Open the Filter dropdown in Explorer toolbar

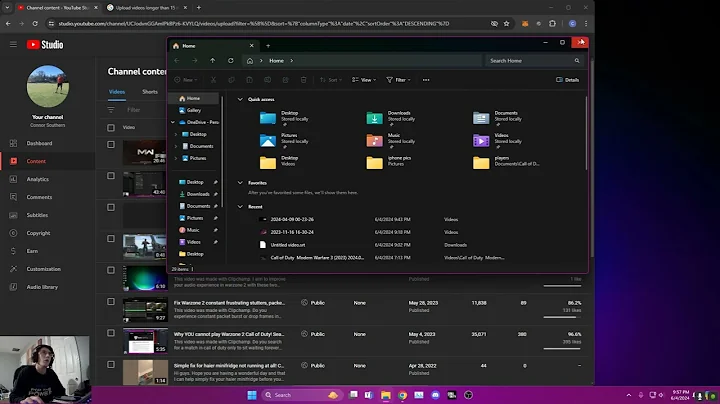tap(398, 80)
